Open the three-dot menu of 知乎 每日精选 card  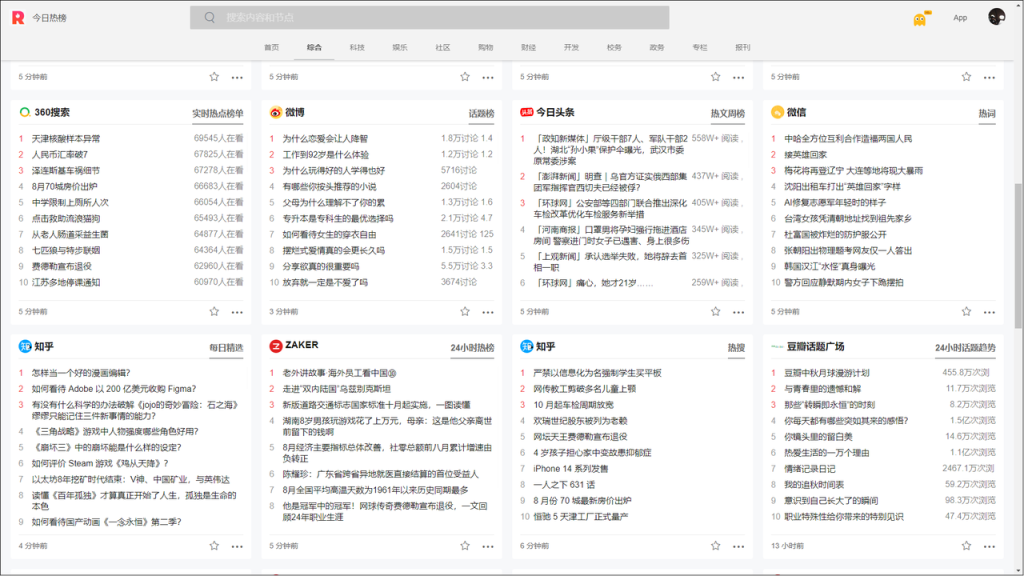coord(237,546)
